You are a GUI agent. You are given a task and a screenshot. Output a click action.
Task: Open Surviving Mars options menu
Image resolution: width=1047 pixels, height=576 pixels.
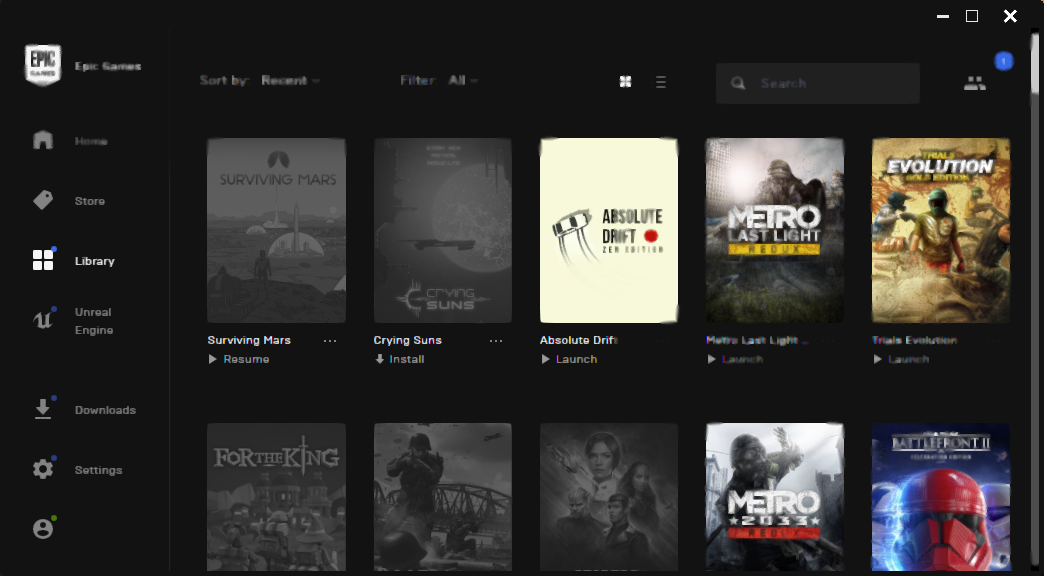(x=330, y=340)
